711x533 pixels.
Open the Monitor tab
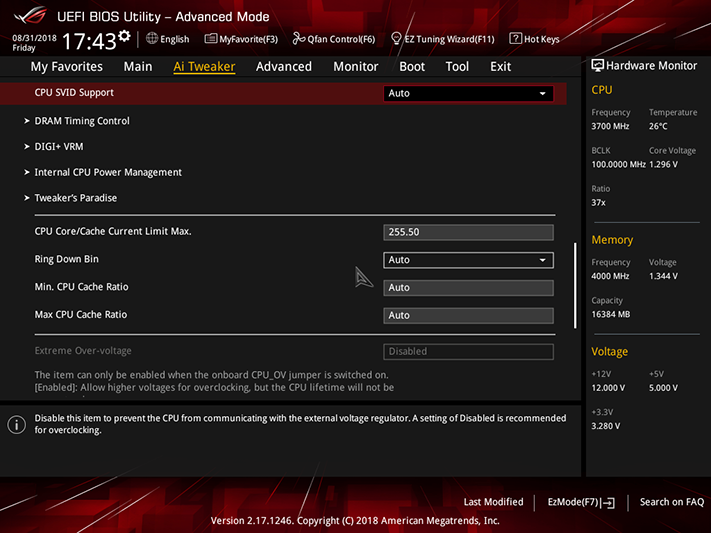[x=356, y=67]
